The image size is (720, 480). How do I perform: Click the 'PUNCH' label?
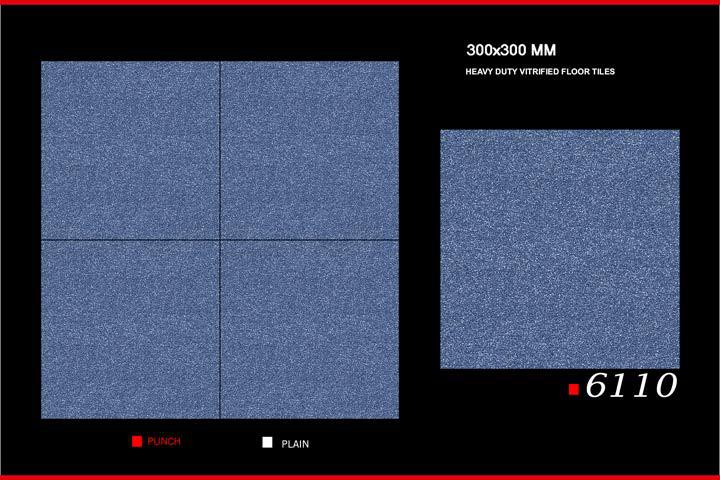pos(164,441)
